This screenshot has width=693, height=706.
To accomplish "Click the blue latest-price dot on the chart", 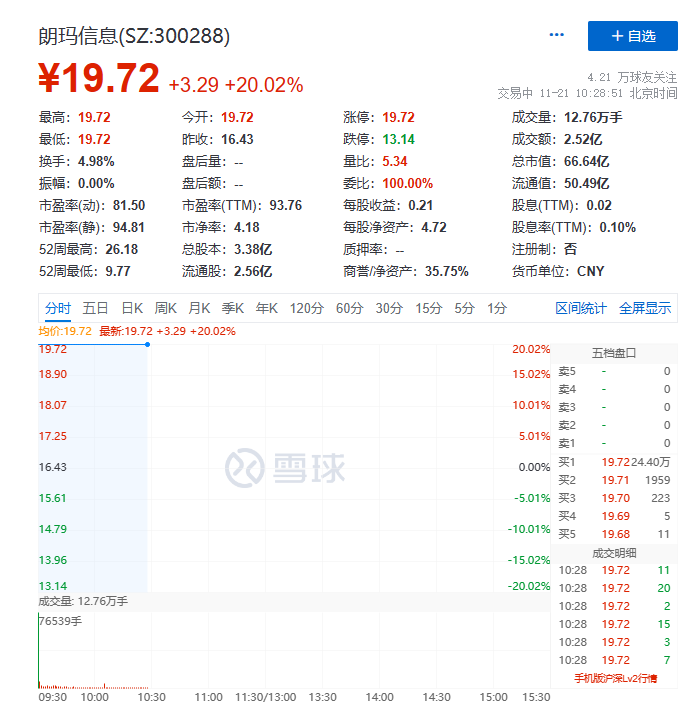I will (147, 344).
